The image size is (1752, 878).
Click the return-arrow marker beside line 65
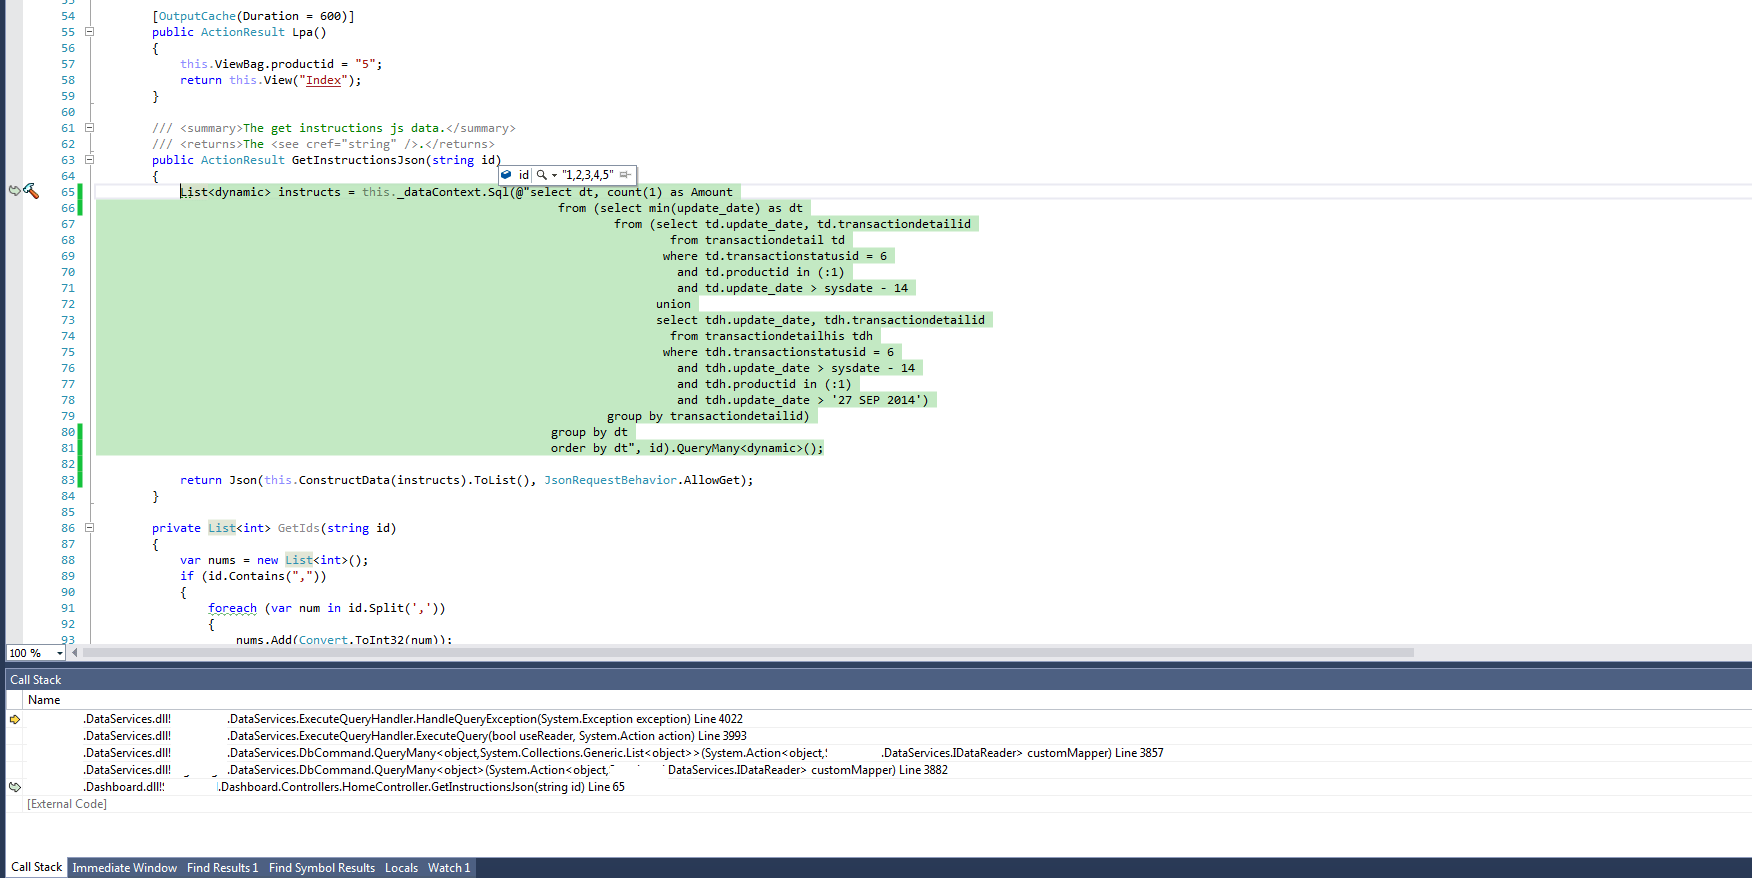point(14,190)
